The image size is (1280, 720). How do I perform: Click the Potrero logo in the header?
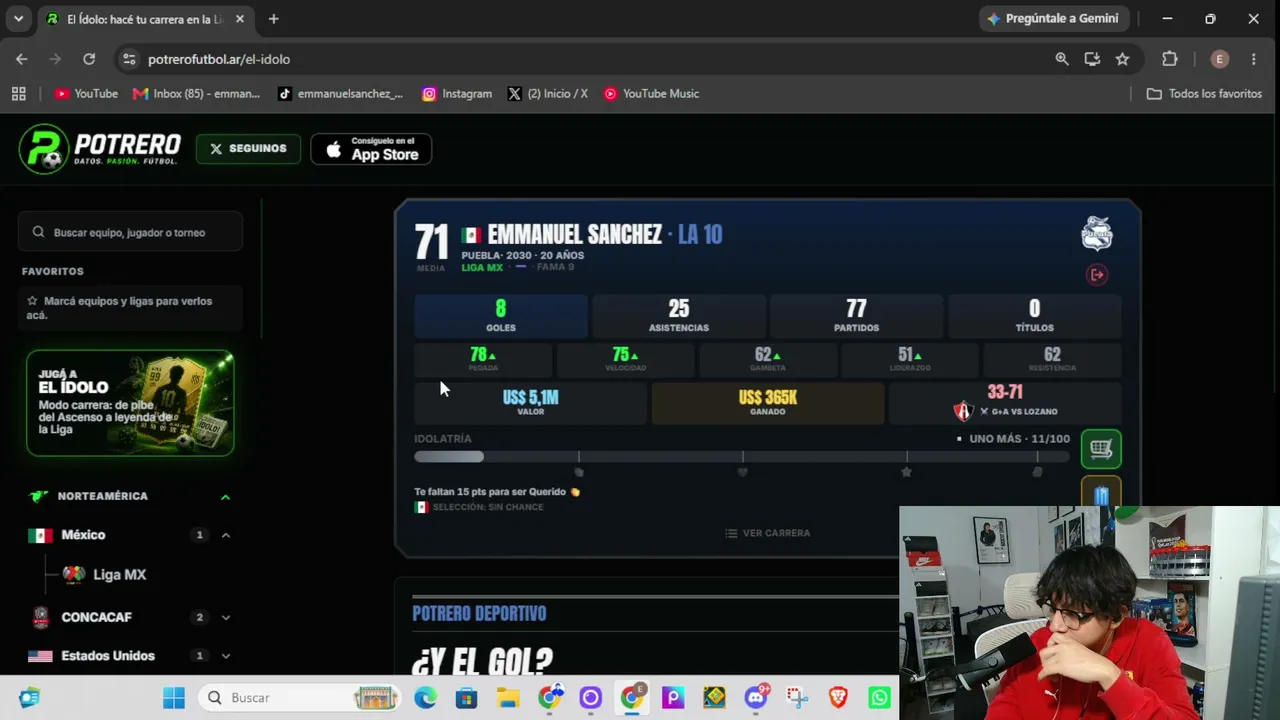coord(100,149)
